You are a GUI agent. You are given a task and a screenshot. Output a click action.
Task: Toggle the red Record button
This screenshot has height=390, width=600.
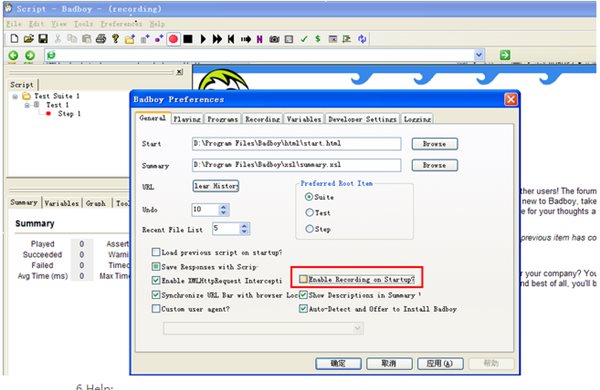coord(173,39)
